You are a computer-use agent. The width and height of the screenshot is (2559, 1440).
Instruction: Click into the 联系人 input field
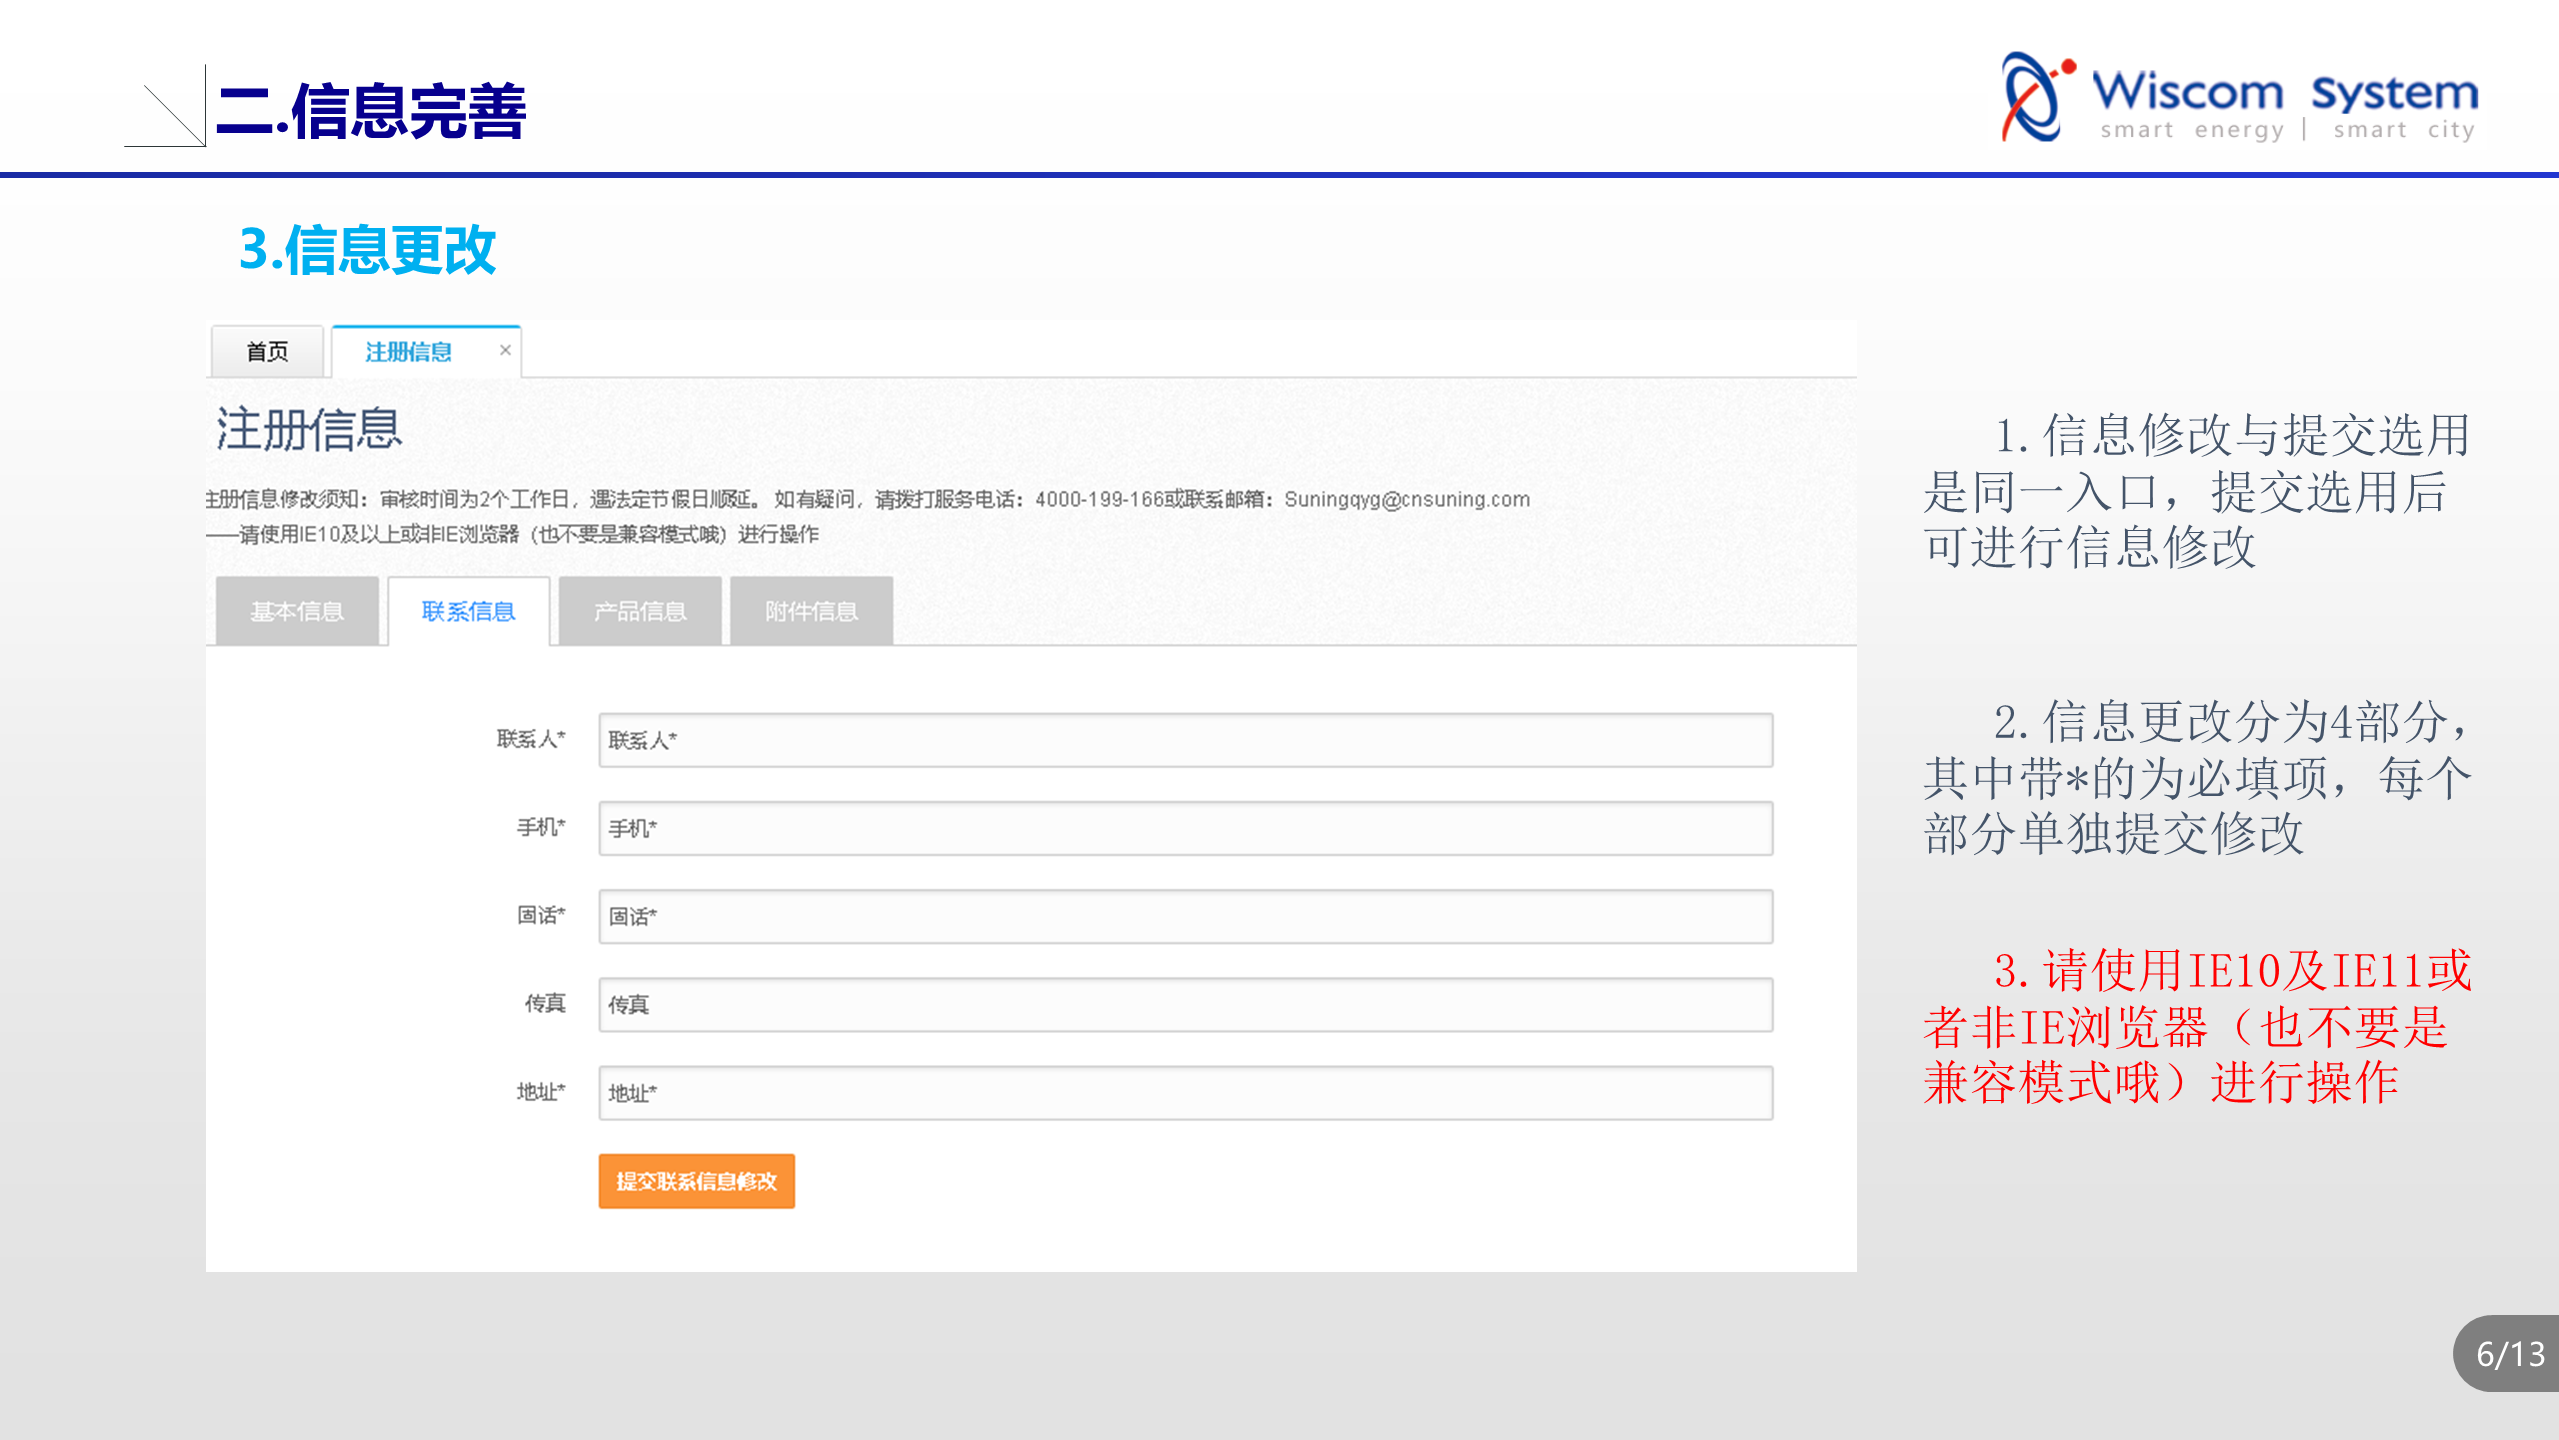(x=1185, y=740)
